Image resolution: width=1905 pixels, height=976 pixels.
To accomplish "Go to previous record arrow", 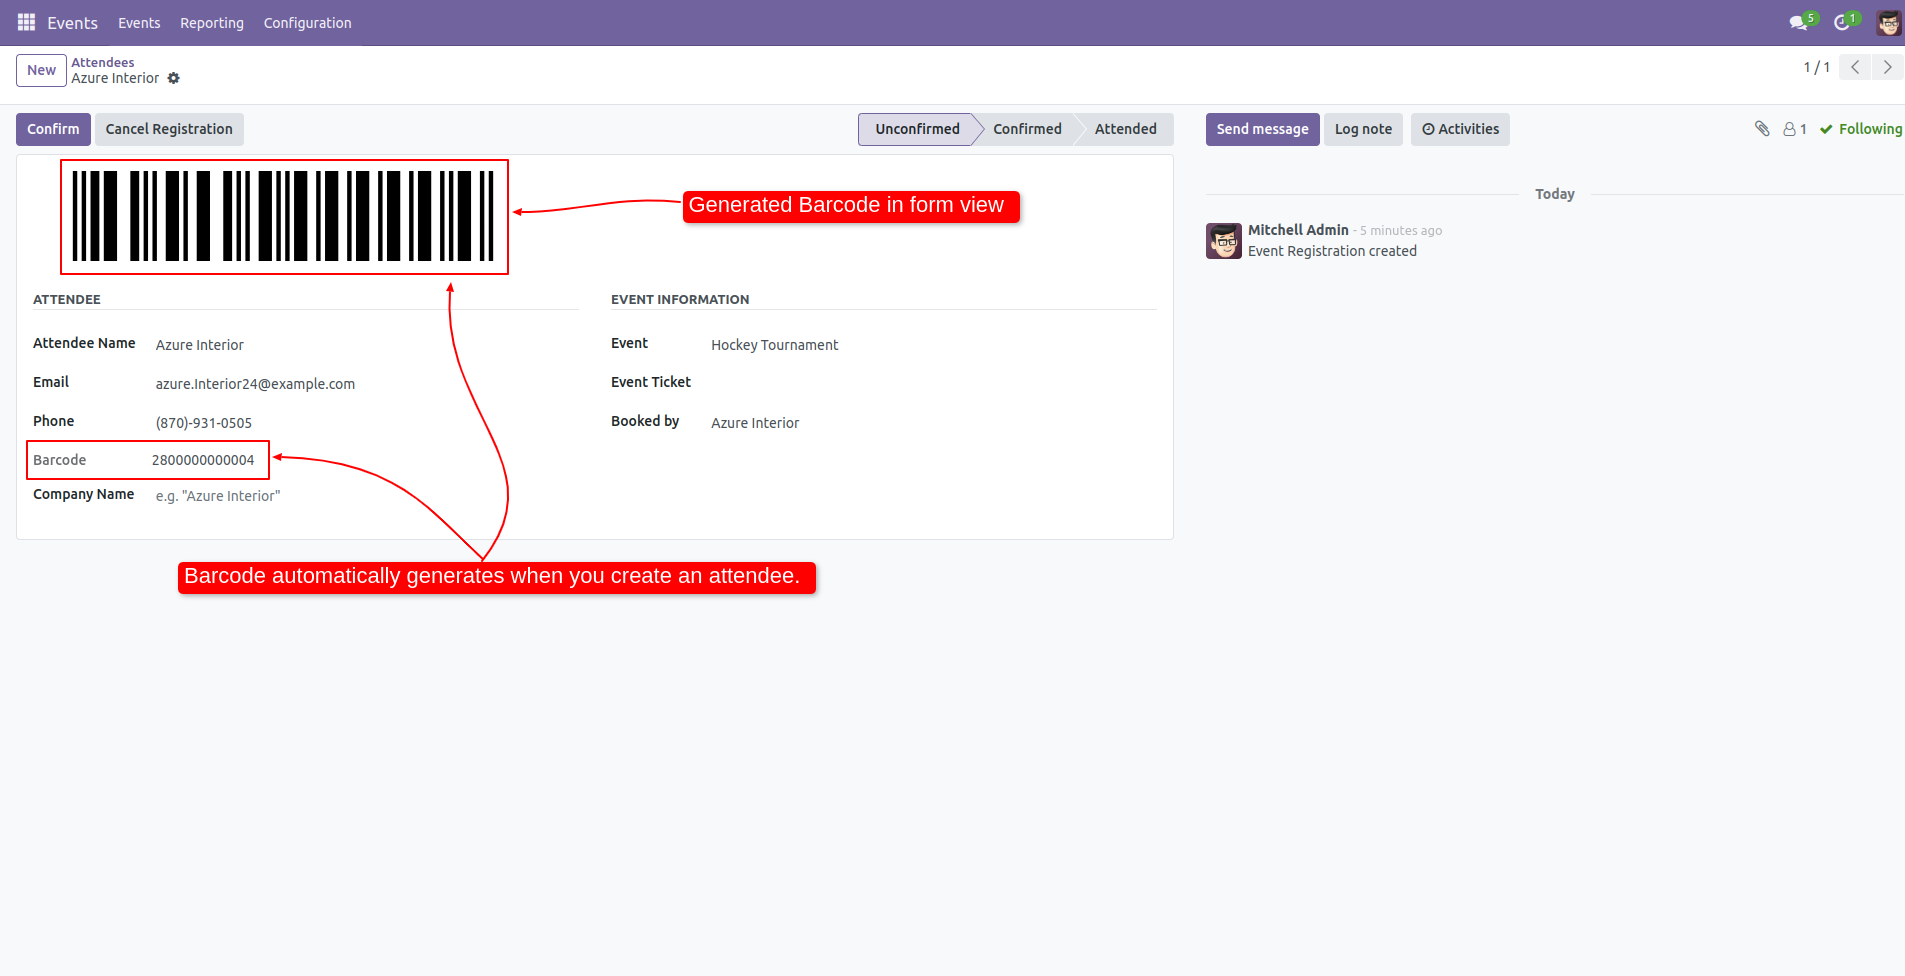I will [x=1855, y=67].
